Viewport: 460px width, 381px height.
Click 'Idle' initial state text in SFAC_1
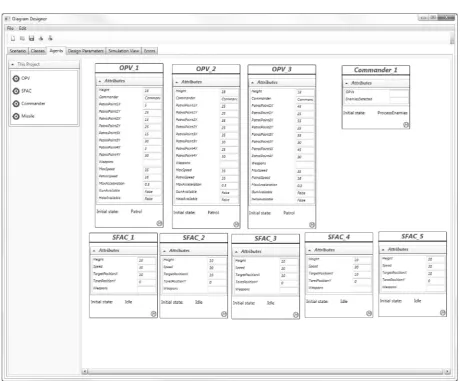coord(128,302)
